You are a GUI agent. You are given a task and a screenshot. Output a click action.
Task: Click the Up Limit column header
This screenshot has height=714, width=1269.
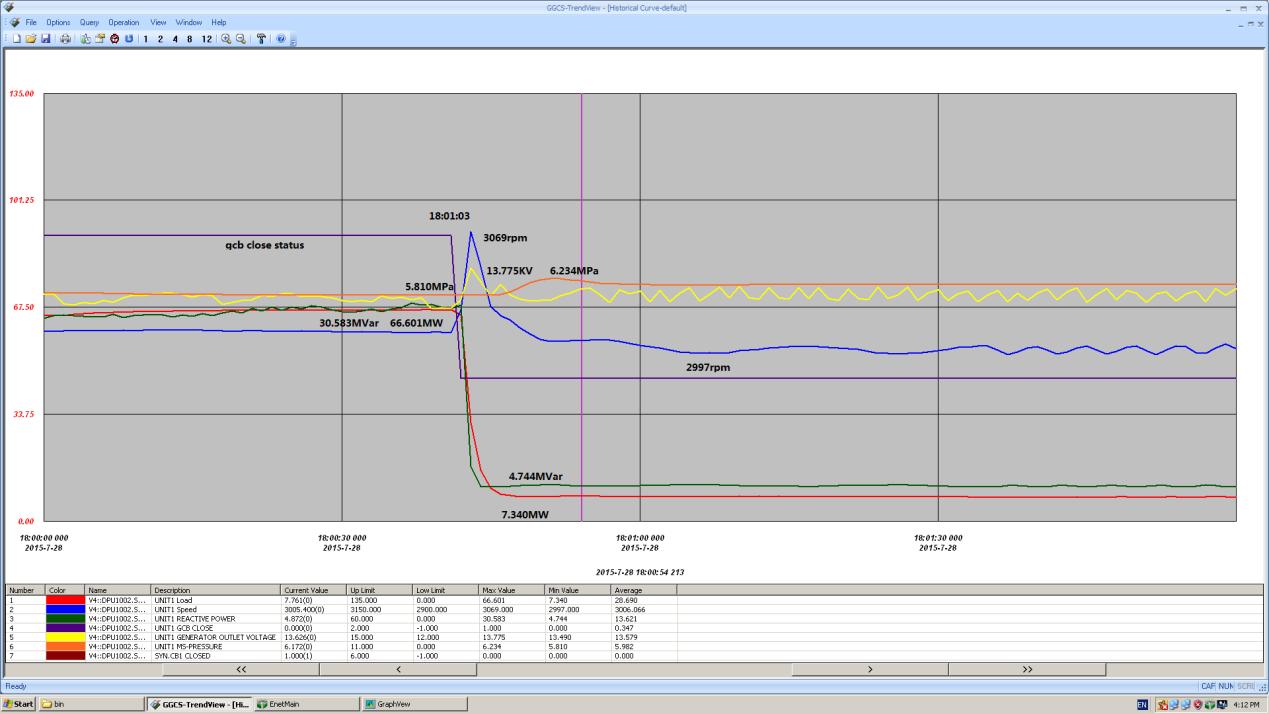379,591
